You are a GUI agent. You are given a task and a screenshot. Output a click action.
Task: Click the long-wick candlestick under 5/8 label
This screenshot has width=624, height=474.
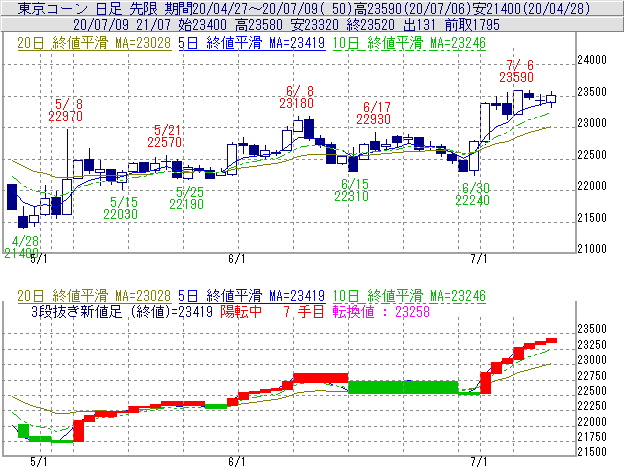(x=67, y=172)
